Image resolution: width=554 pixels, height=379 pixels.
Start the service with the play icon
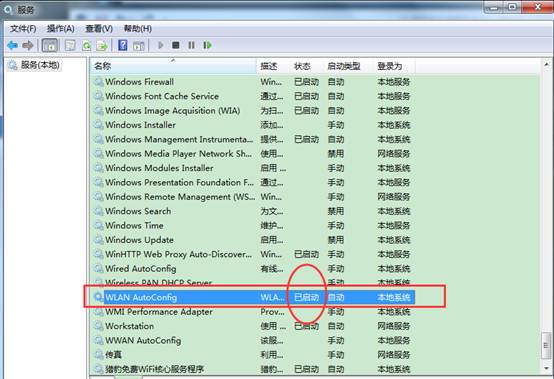(x=160, y=45)
